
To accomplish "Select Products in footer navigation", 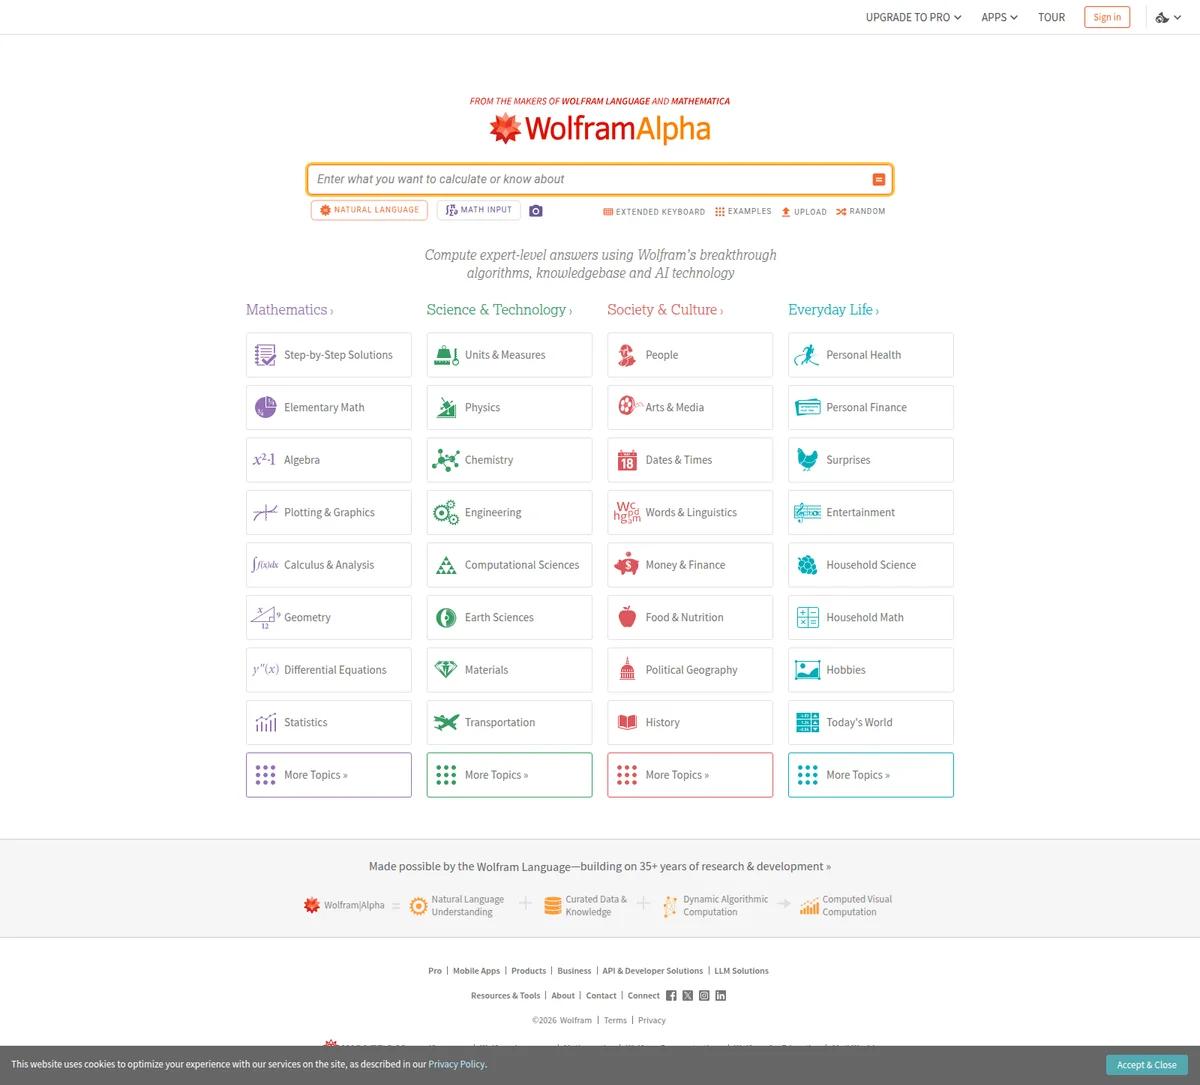I will [528, 970].
